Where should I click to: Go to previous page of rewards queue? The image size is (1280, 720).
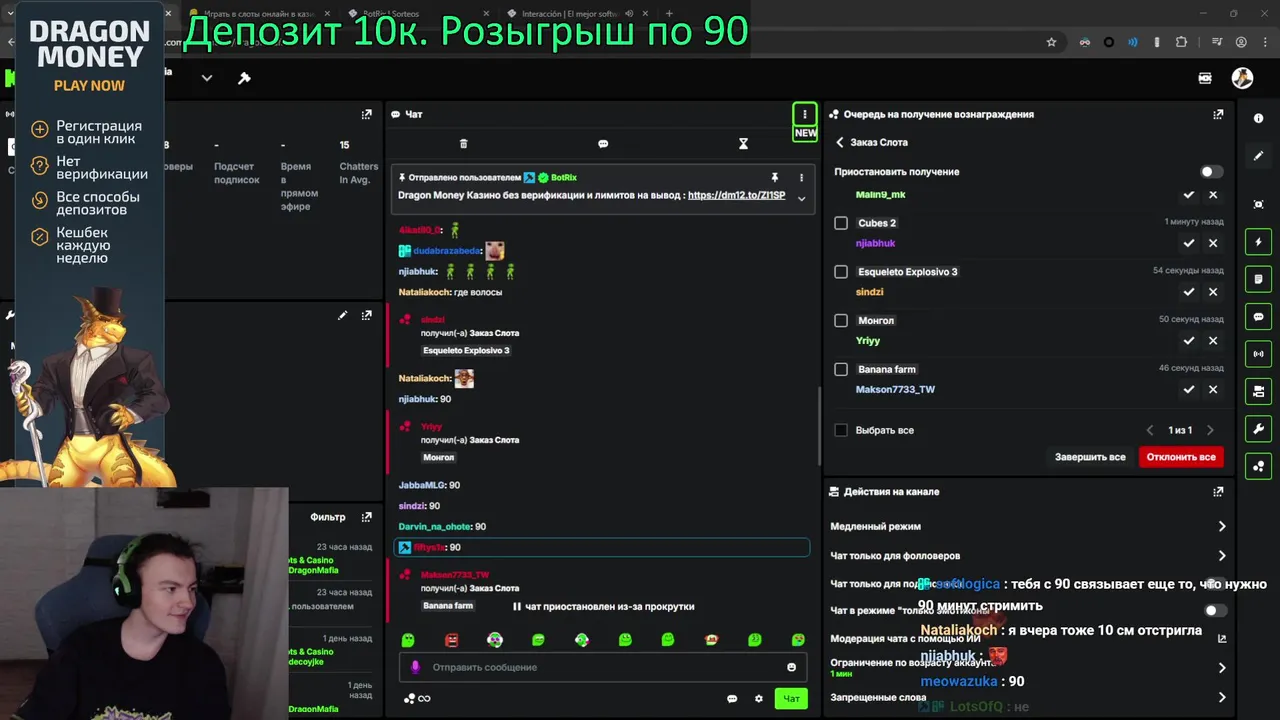click(1149, 430)
